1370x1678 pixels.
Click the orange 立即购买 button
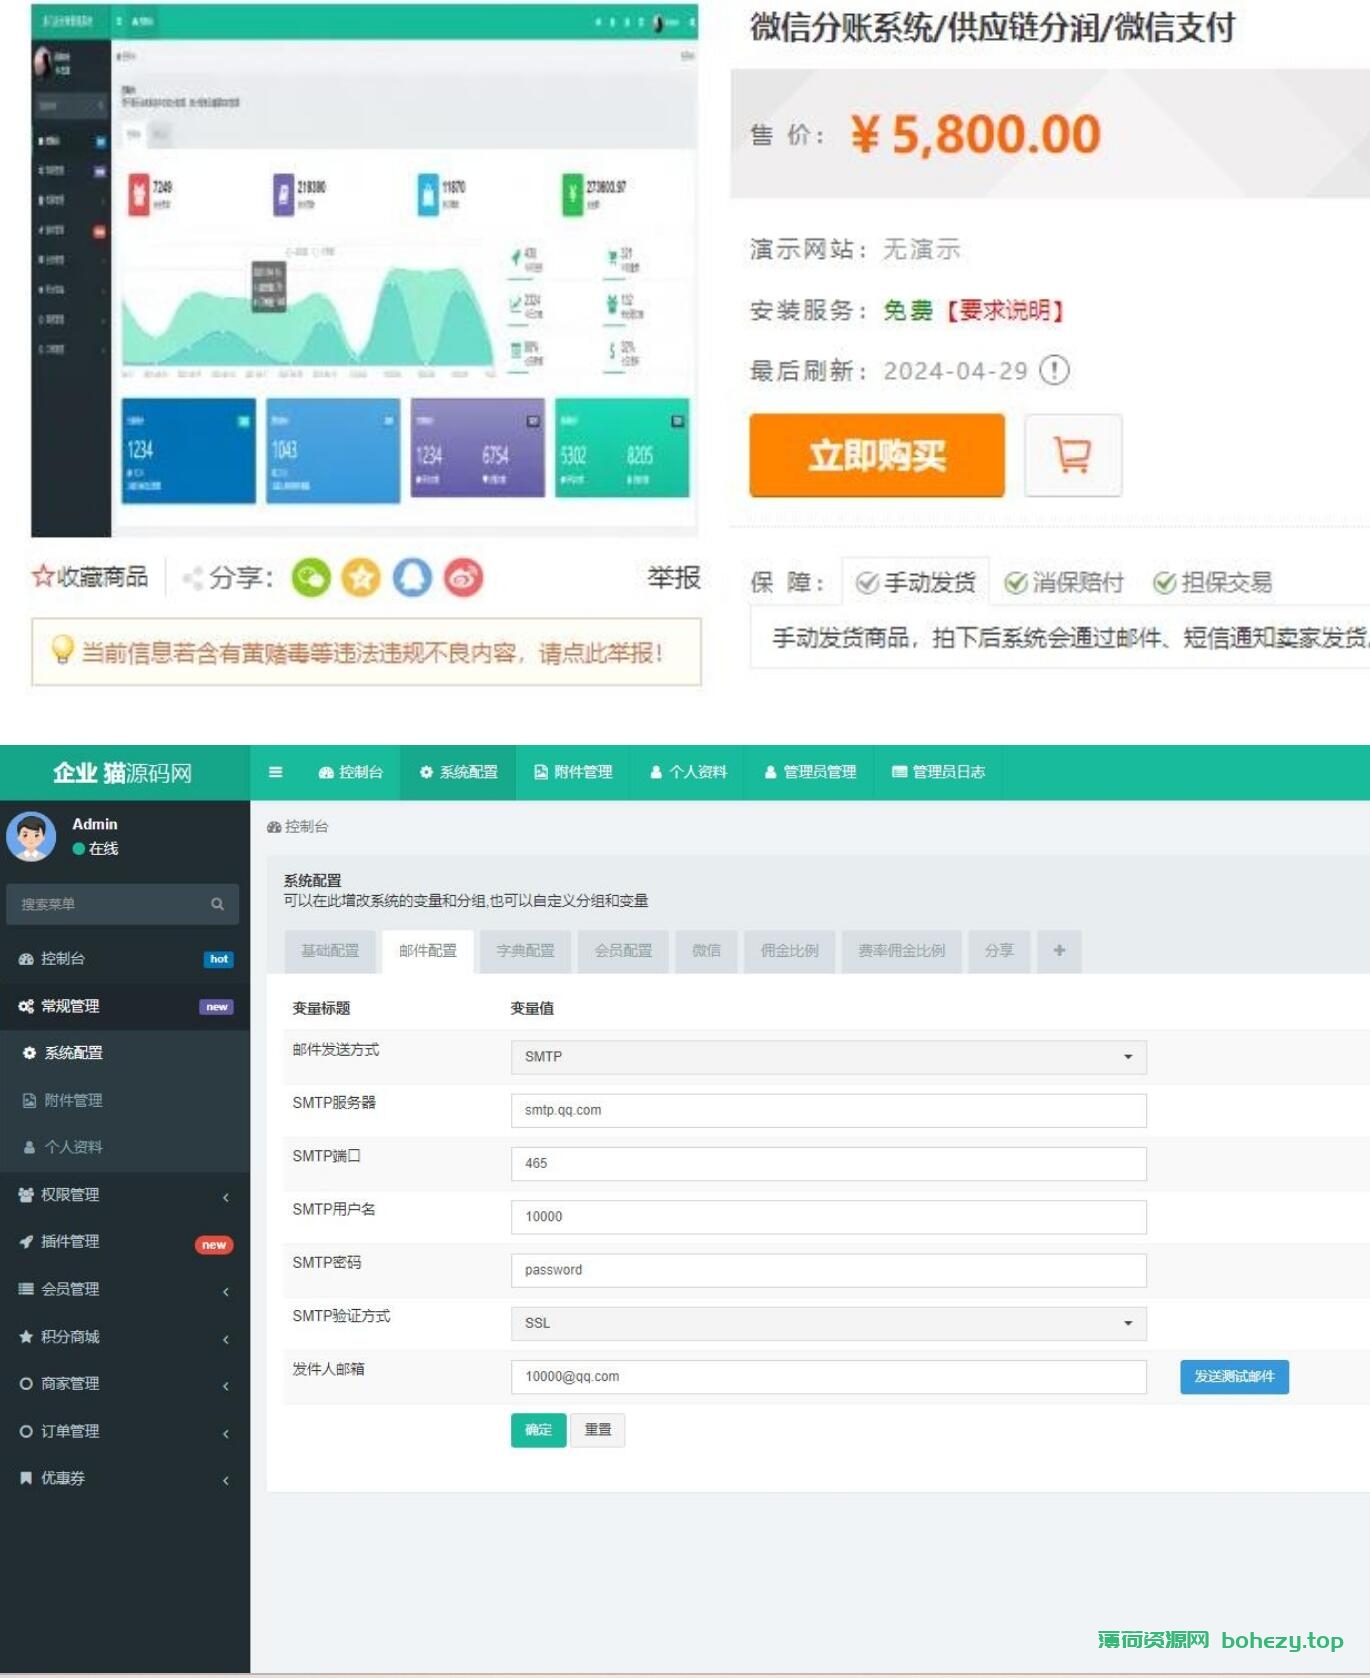(x=877, y=455)
